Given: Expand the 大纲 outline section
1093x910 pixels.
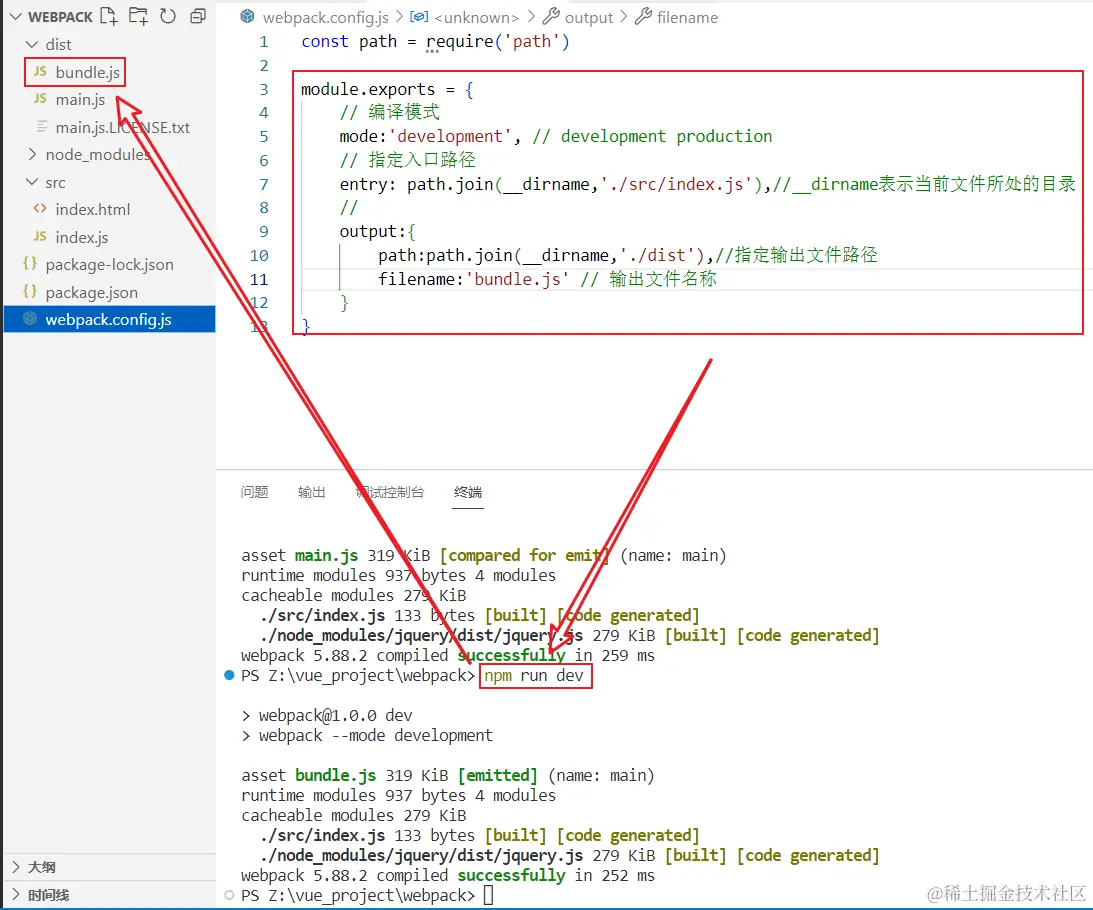Looking at the screenshot, I should click(16, 867).
